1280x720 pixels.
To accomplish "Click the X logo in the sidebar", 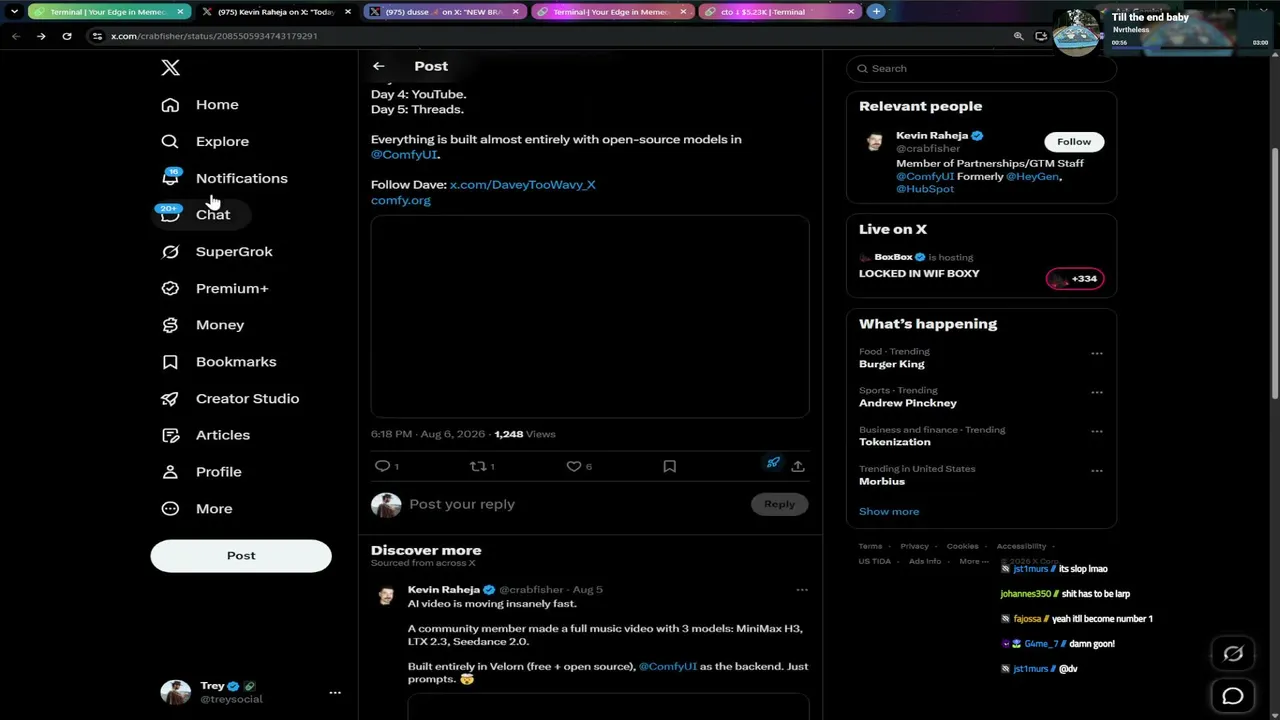I will click(170, 68).
